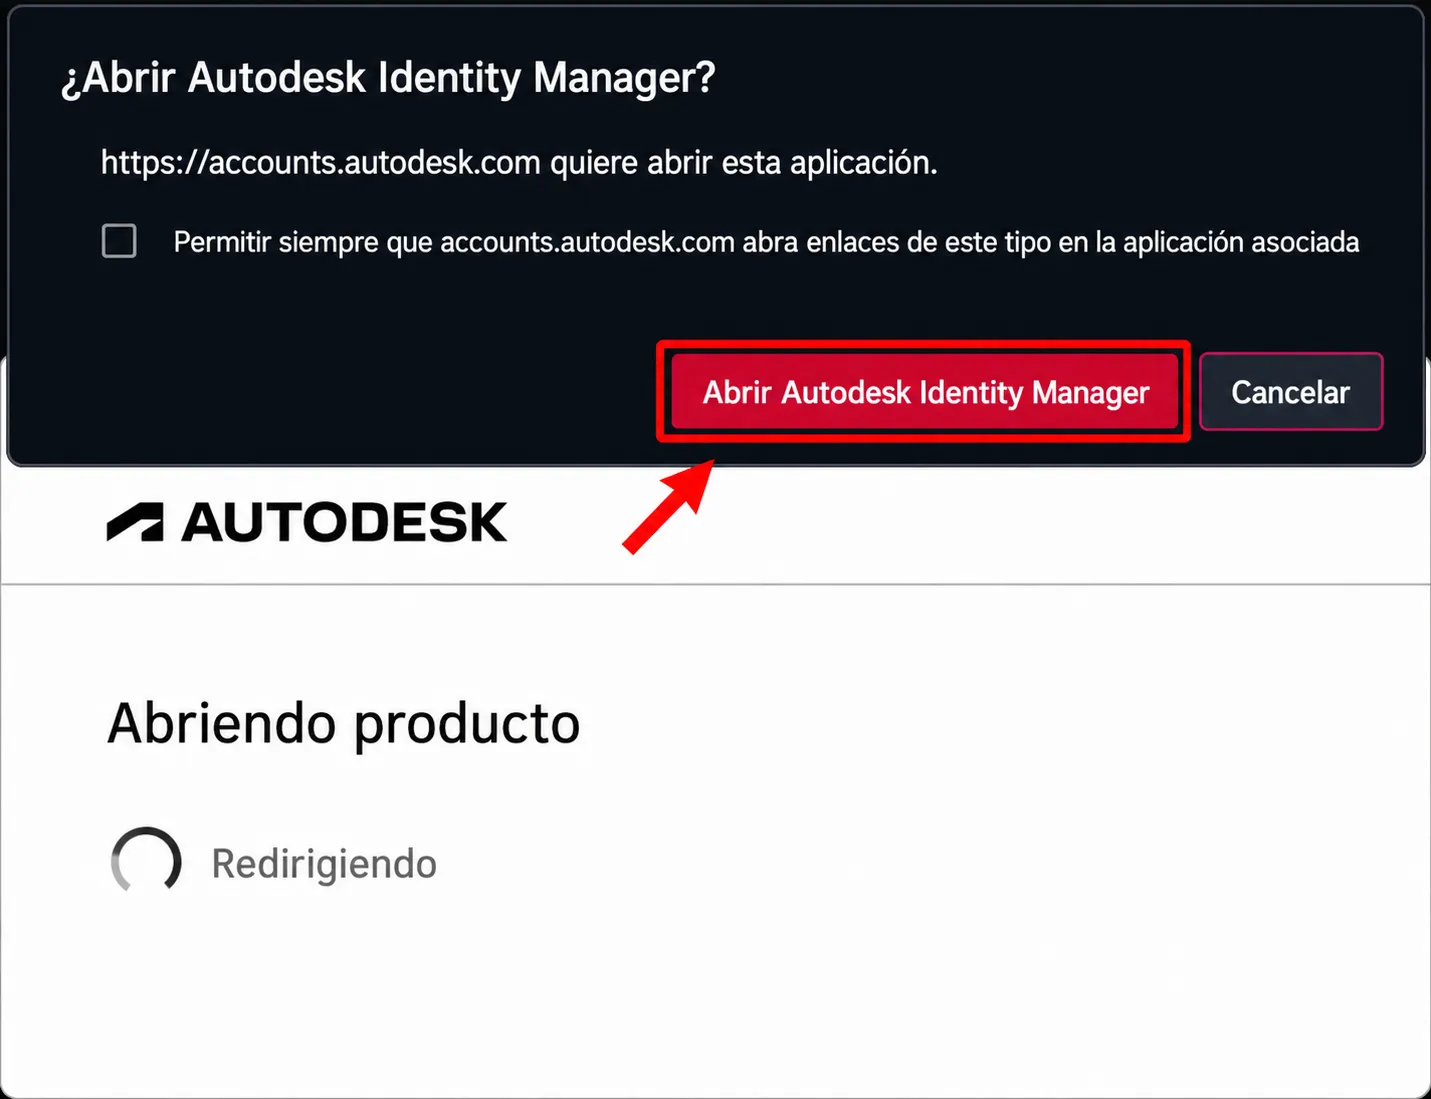Click the accounts.autodesk.com quiere abrir message
Screen dimensions: 1431x1099
coord(519,162)
